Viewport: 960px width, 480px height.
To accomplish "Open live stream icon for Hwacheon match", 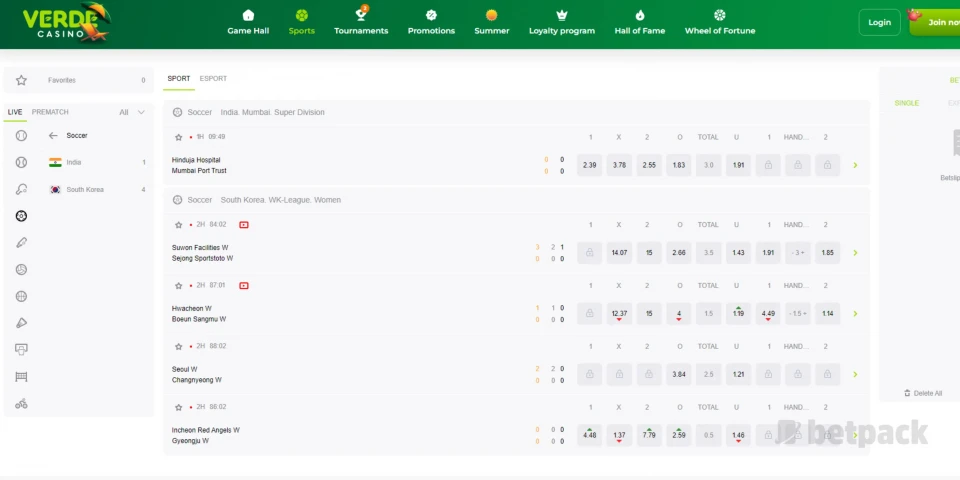I will (x=244, y=286).
